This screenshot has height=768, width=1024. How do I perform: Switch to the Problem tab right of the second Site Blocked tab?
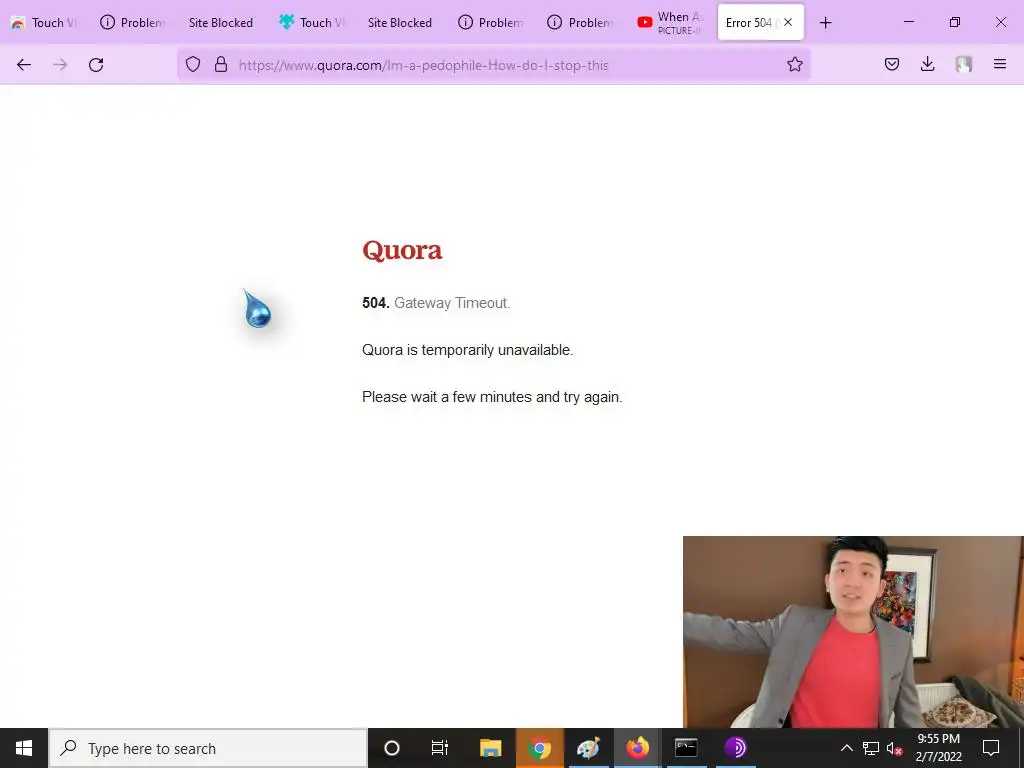coord(492,22)
